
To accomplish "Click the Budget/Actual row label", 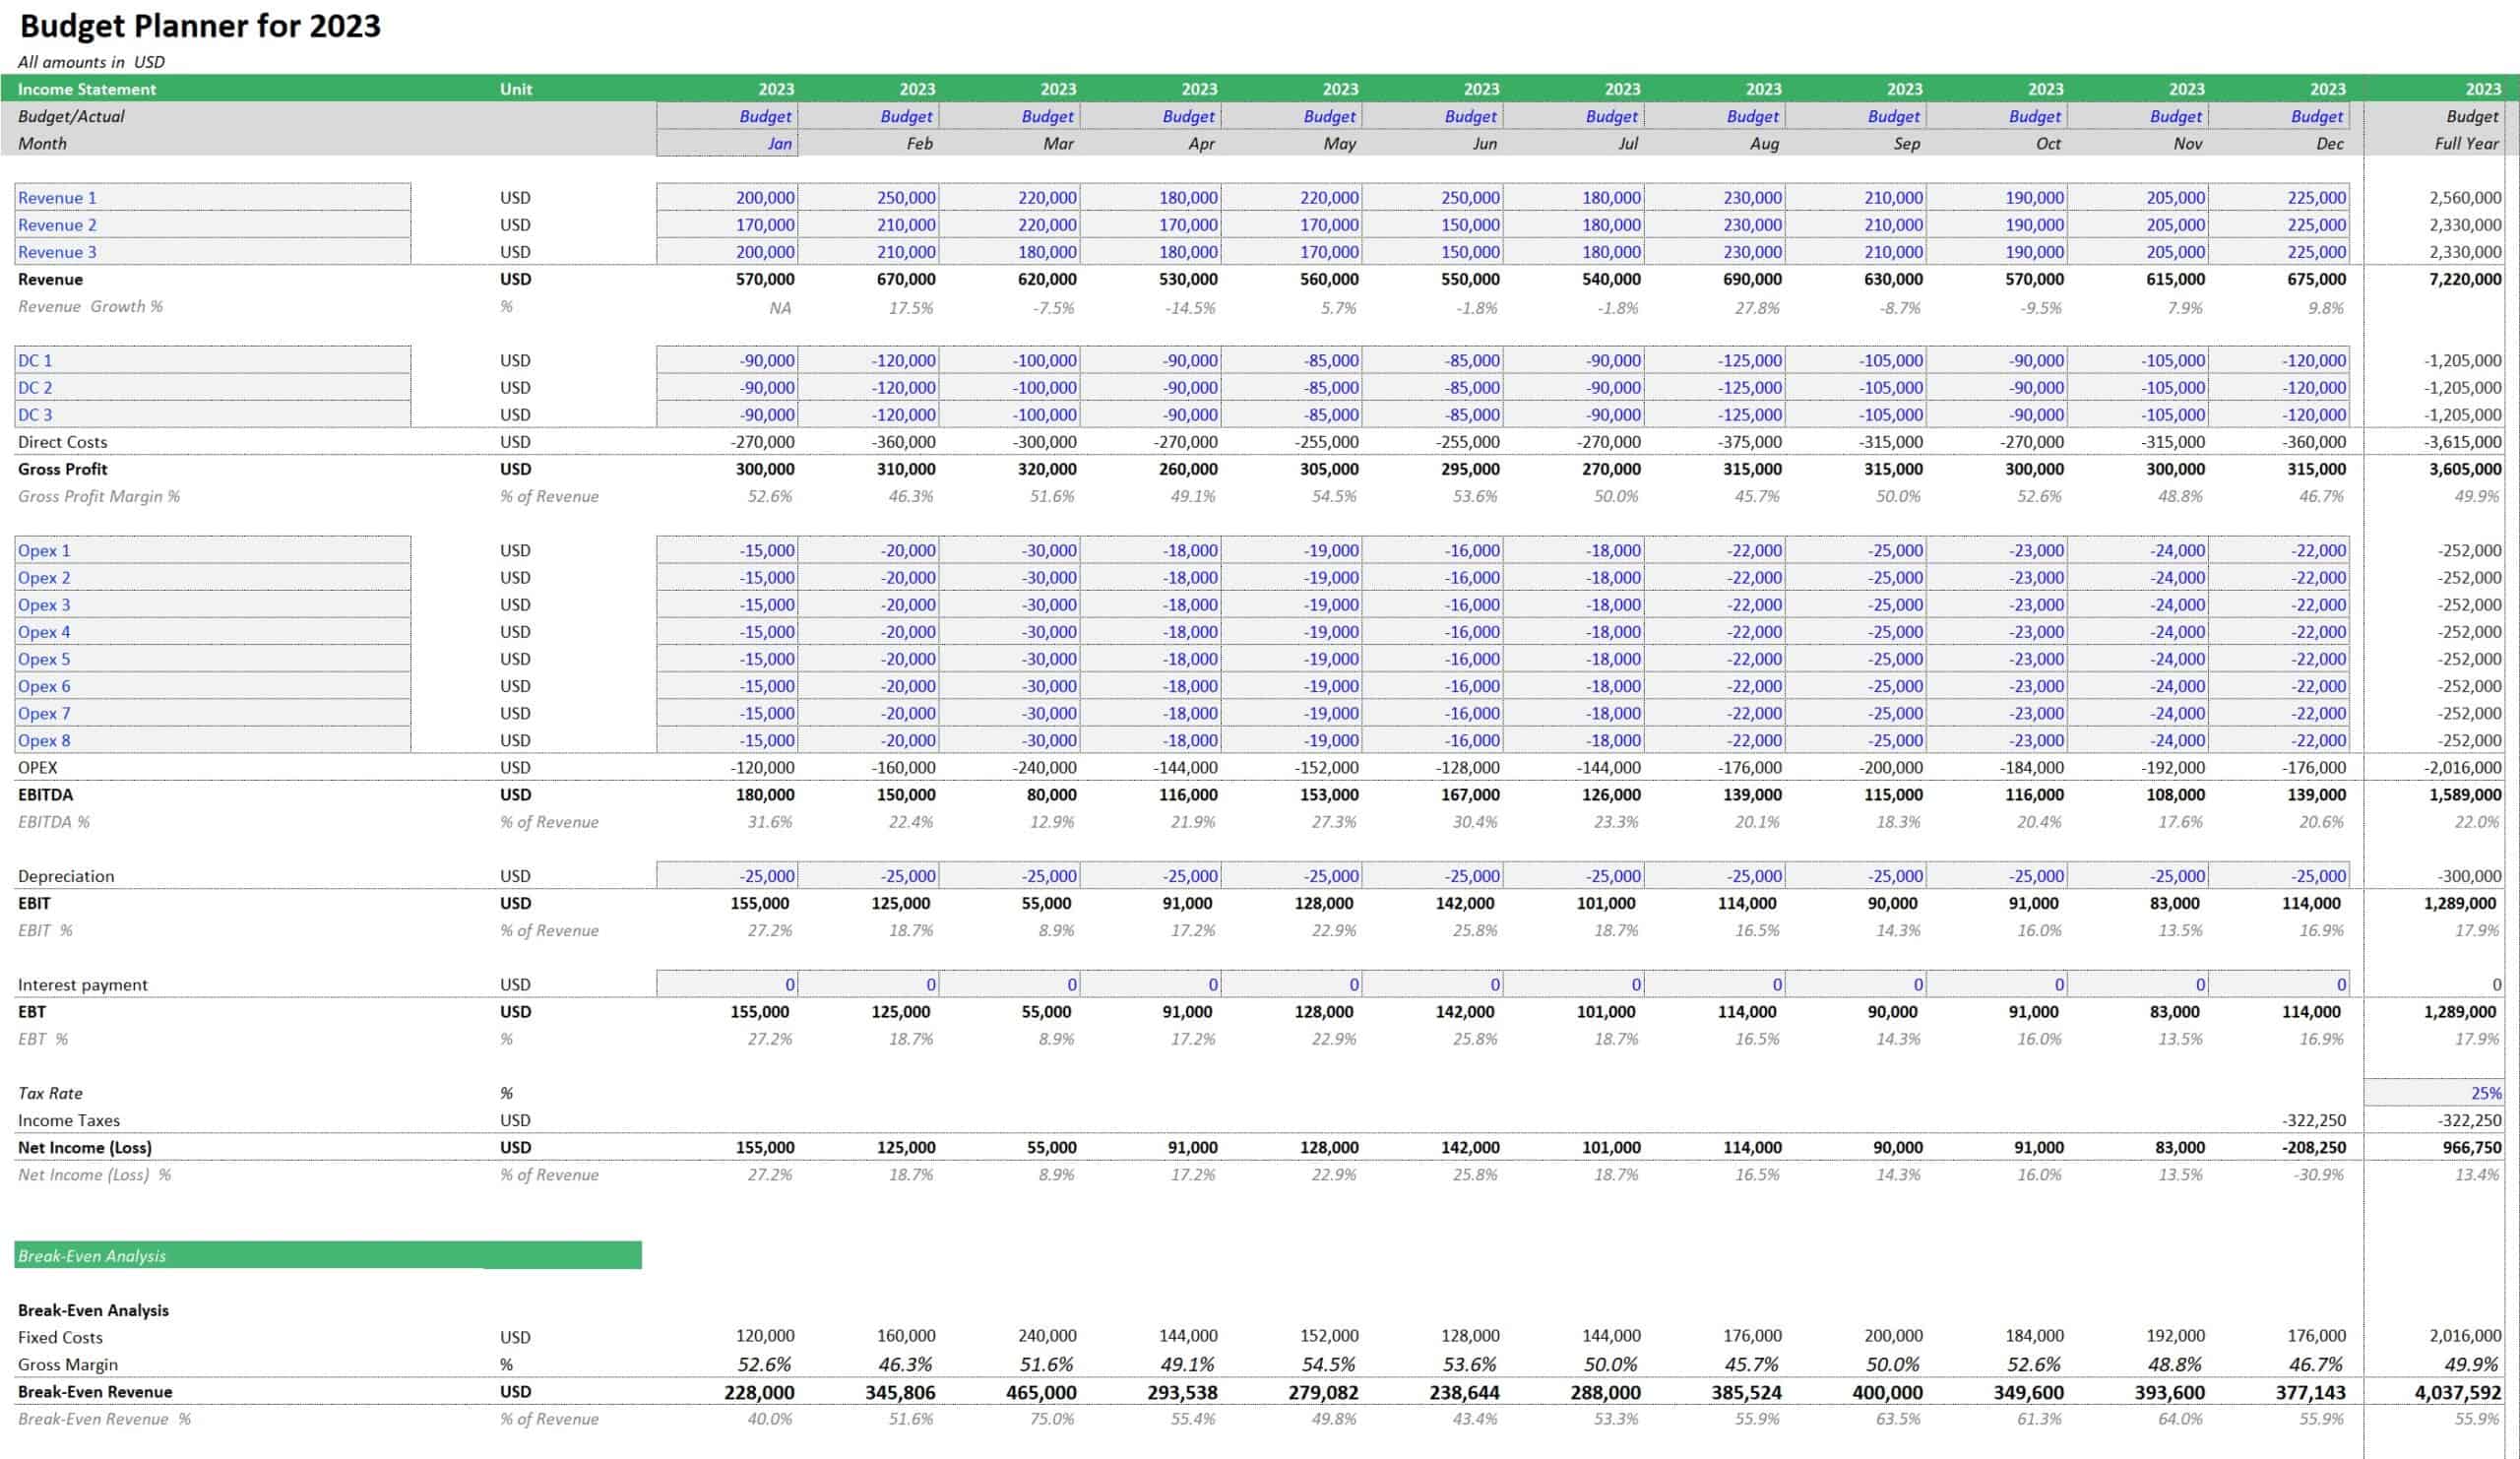I will pyautogui.click(x=71, y=116).
